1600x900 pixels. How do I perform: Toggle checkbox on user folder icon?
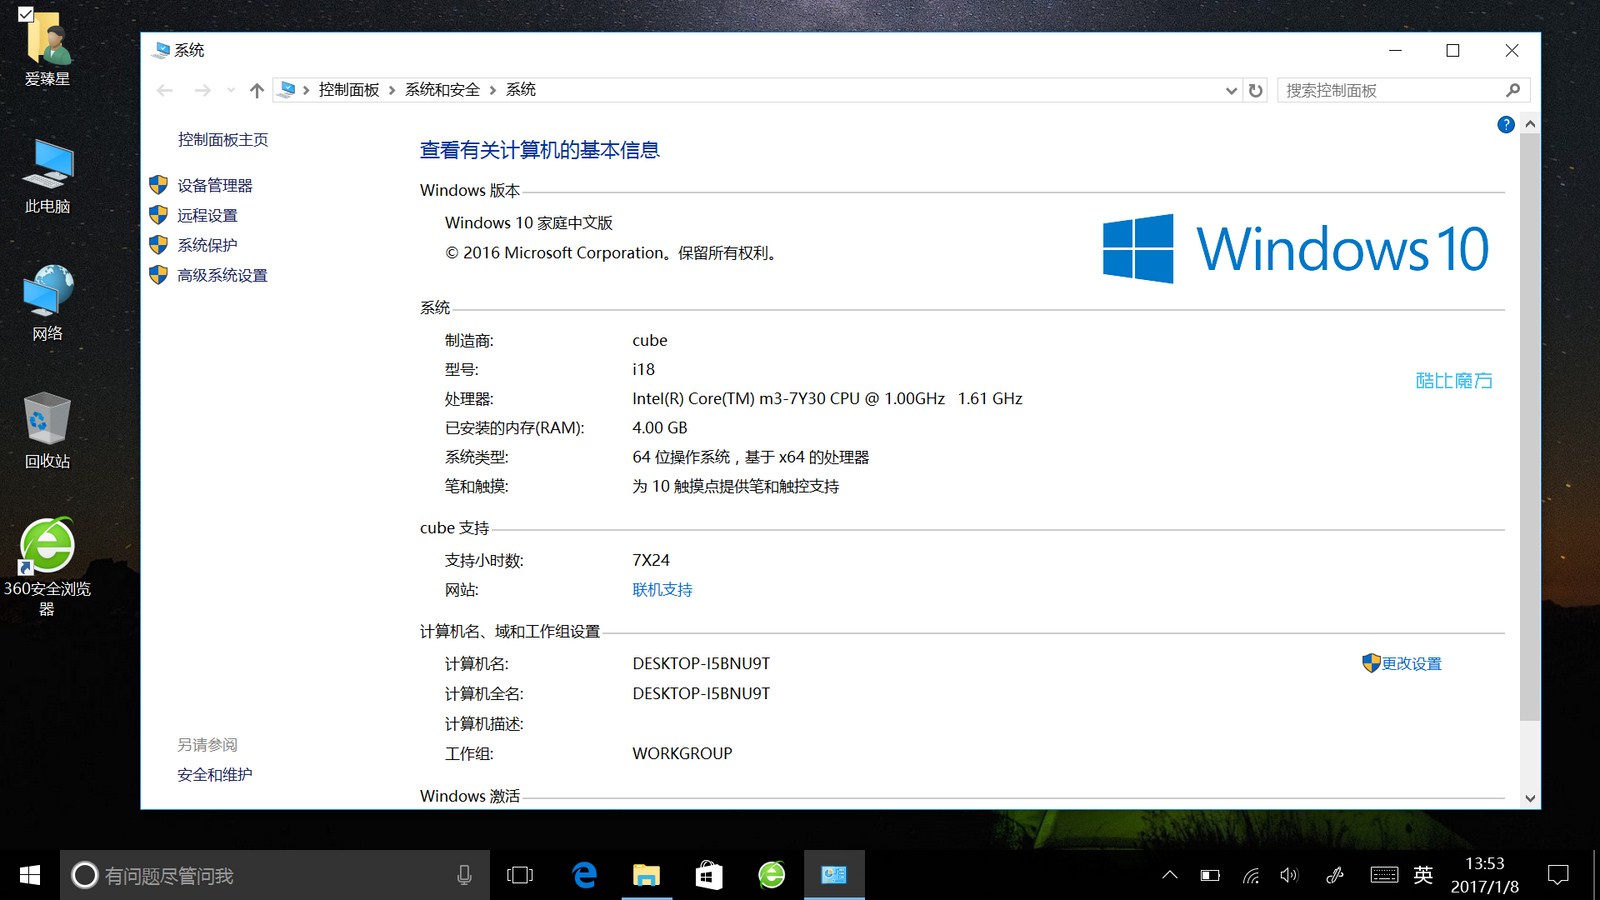tap(26, 14)
